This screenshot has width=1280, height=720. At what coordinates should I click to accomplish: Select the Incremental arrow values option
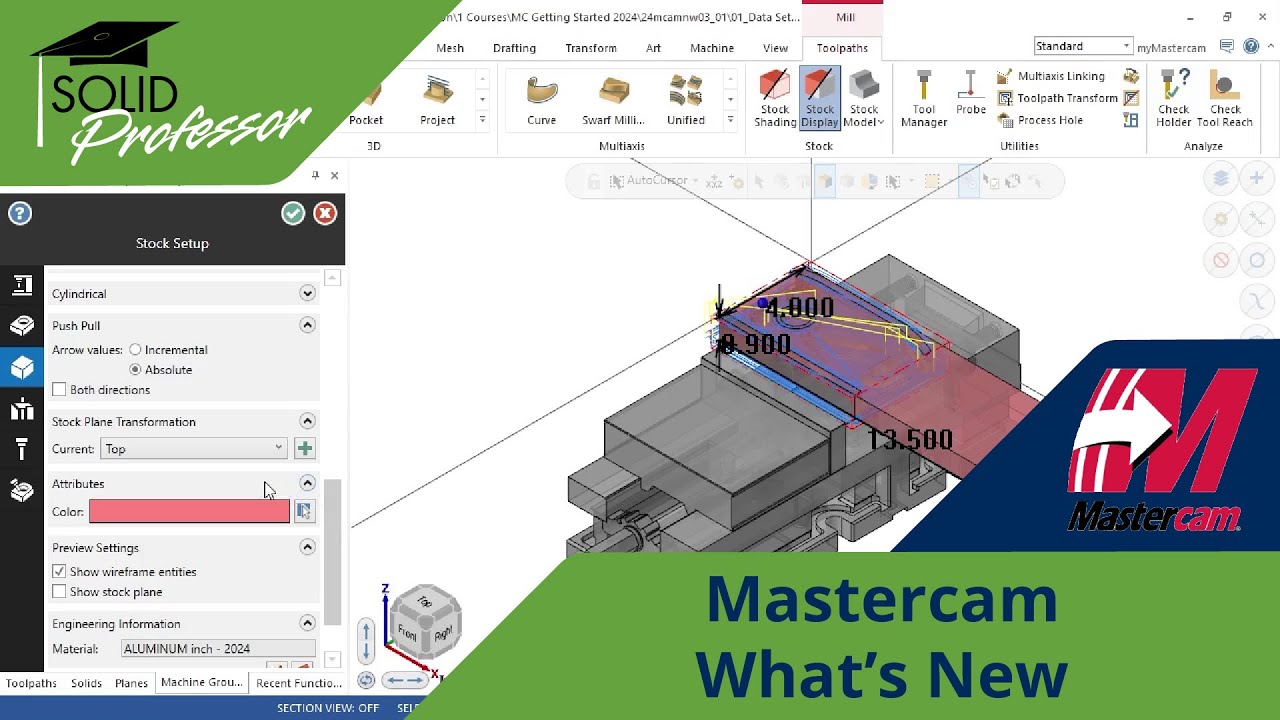coord(169,350)
